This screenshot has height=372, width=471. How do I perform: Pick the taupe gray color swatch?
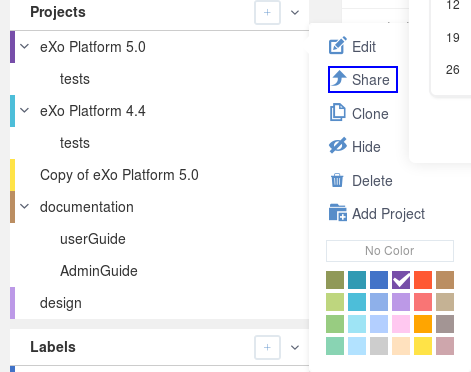click(445, 324)
